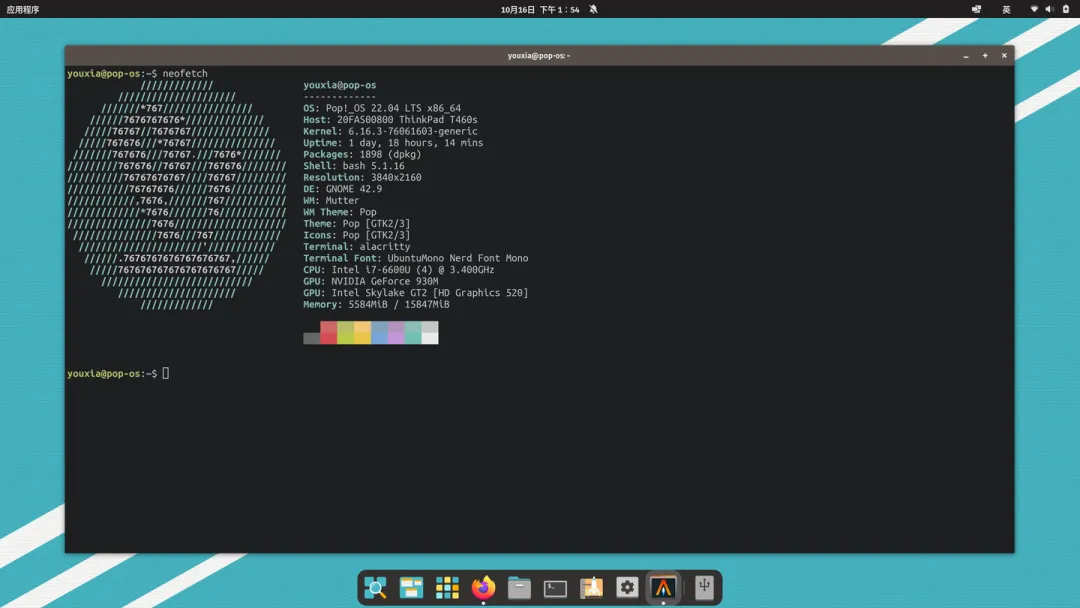Open the window tiling indicator in top bar
The image size is (1080, 608).
click(976, 9)
